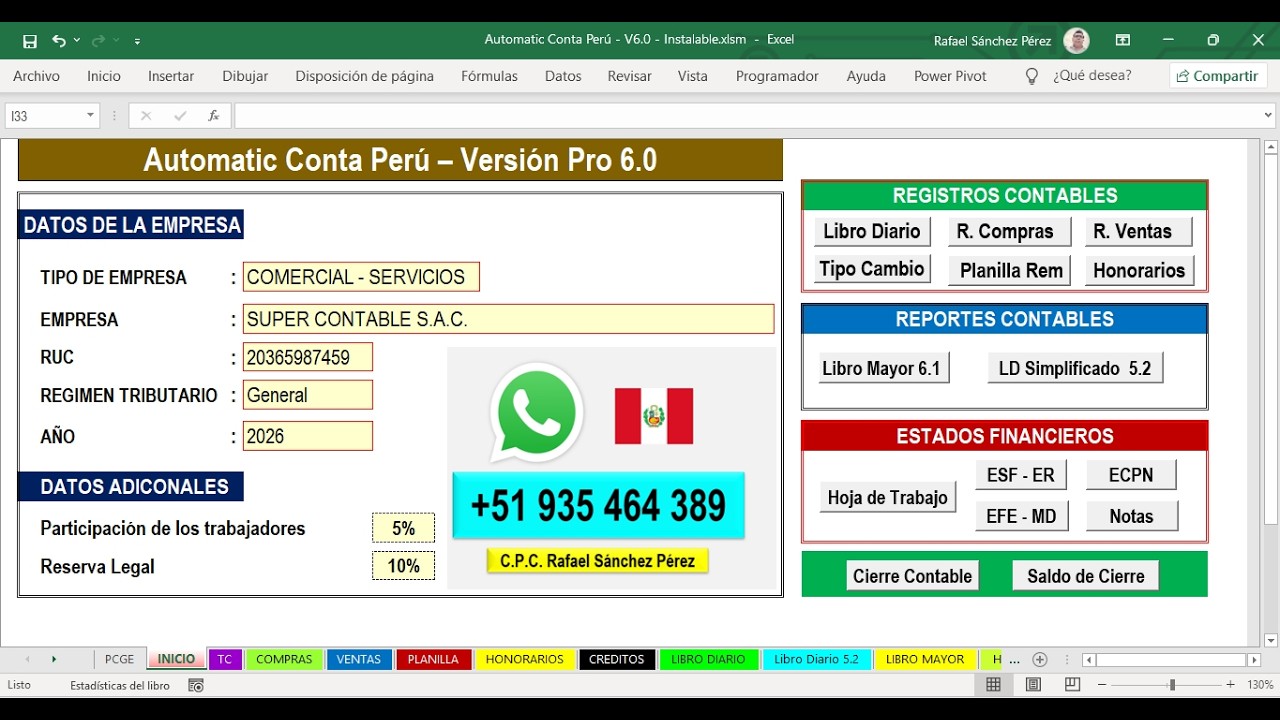Click into the formula bar input
The height and width of the screenshot is (720, 1280).
point(748,116)
